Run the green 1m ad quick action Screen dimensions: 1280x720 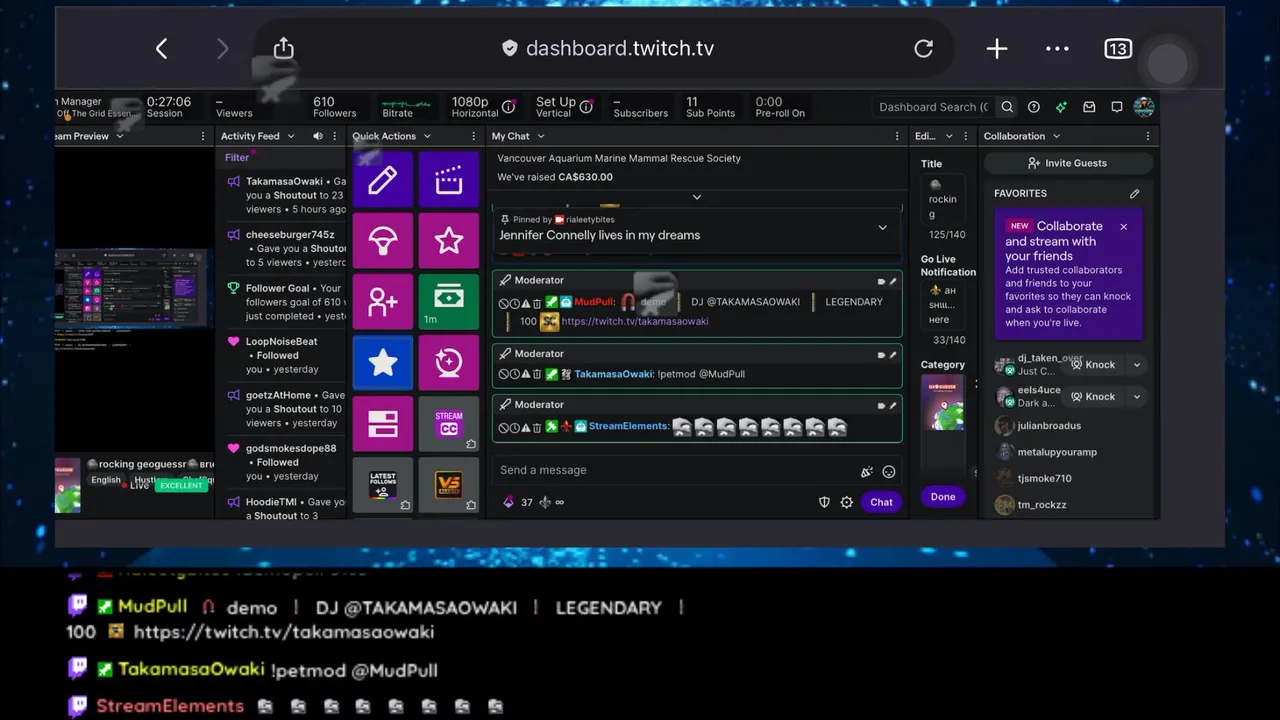coord(449,302)
